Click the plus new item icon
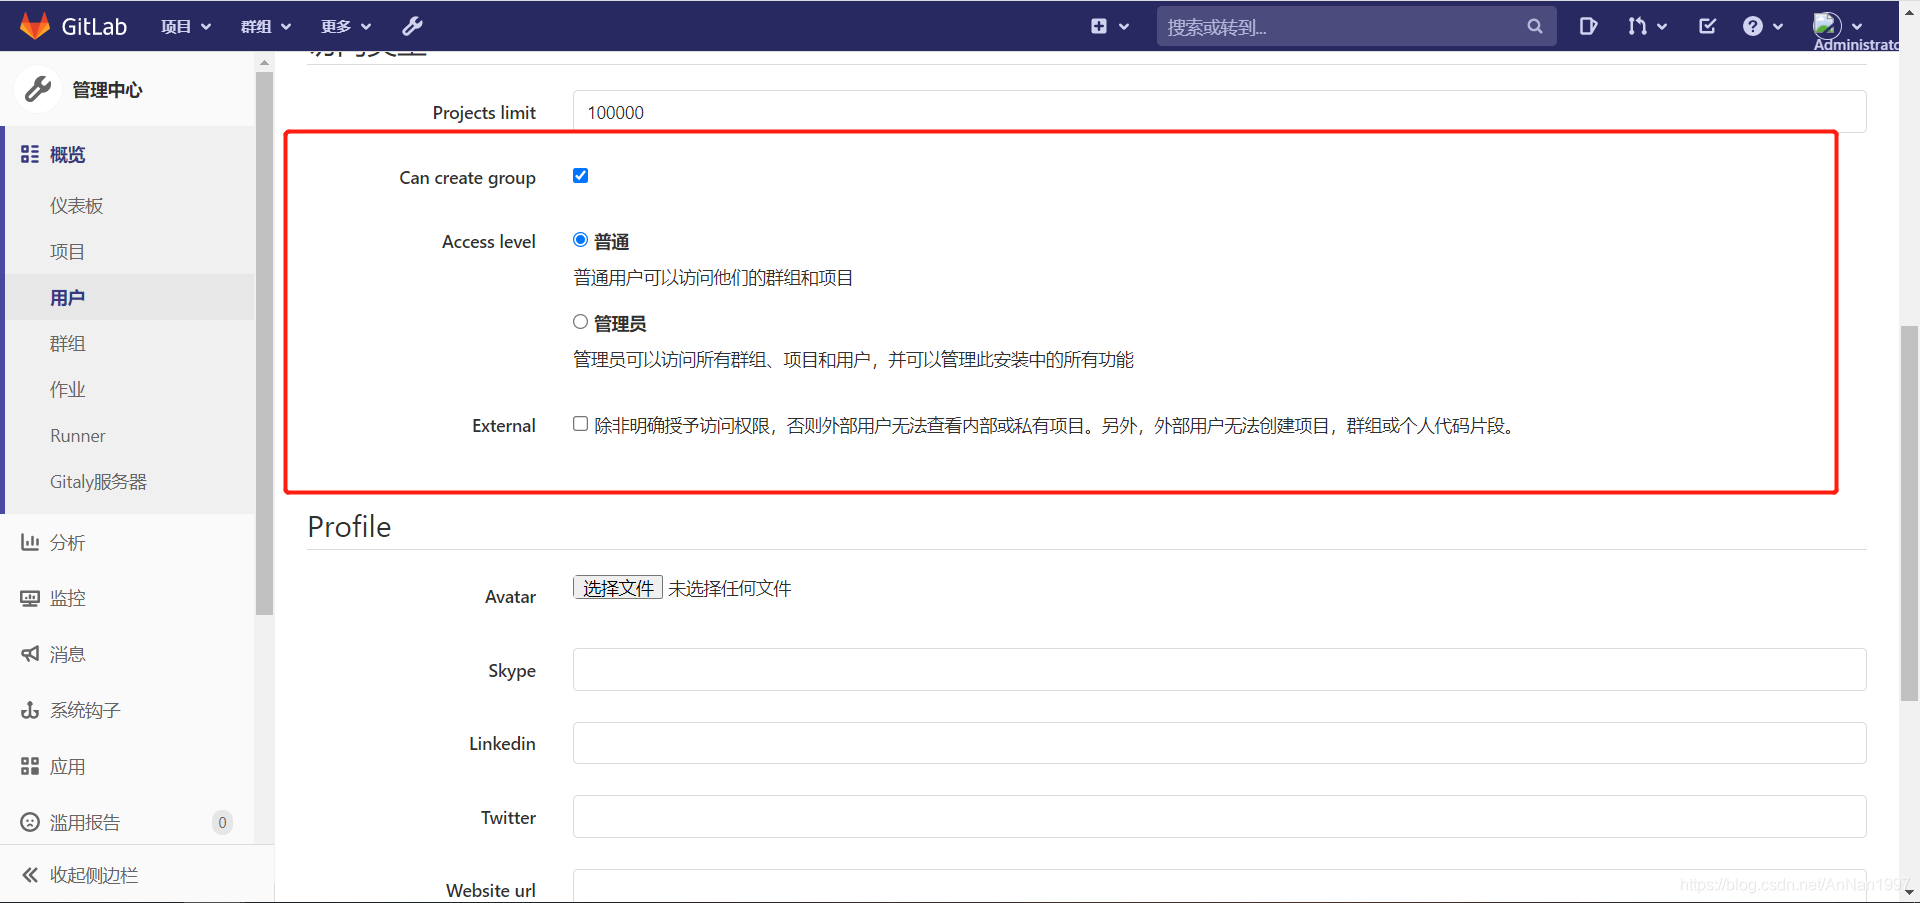This screenshot has width=1920, height=903. point(1099,26)
